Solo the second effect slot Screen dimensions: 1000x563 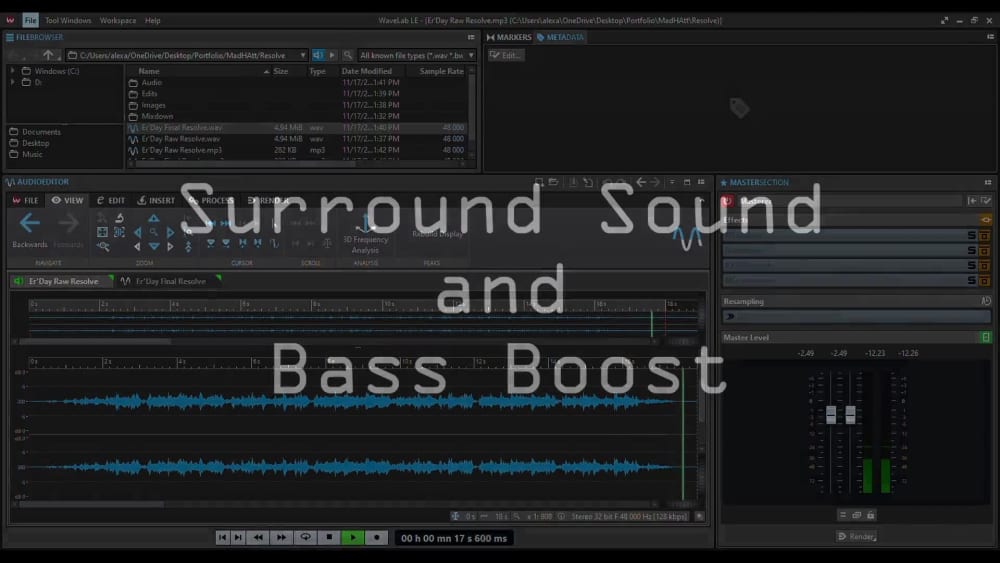[971, 250]
